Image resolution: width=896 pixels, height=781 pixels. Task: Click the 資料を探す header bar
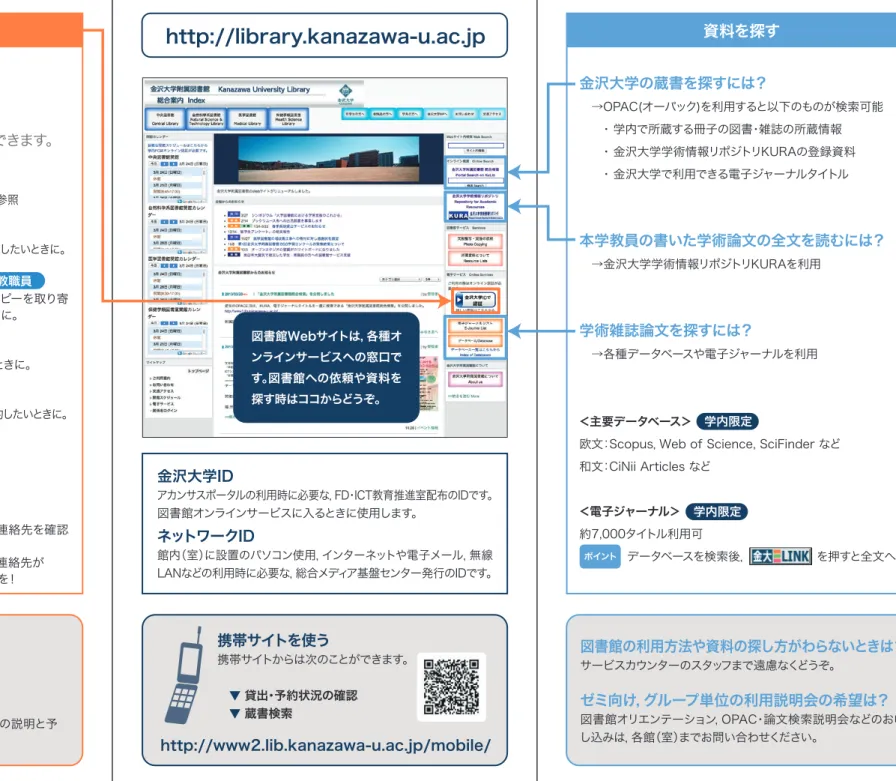(x=731, y=30)
